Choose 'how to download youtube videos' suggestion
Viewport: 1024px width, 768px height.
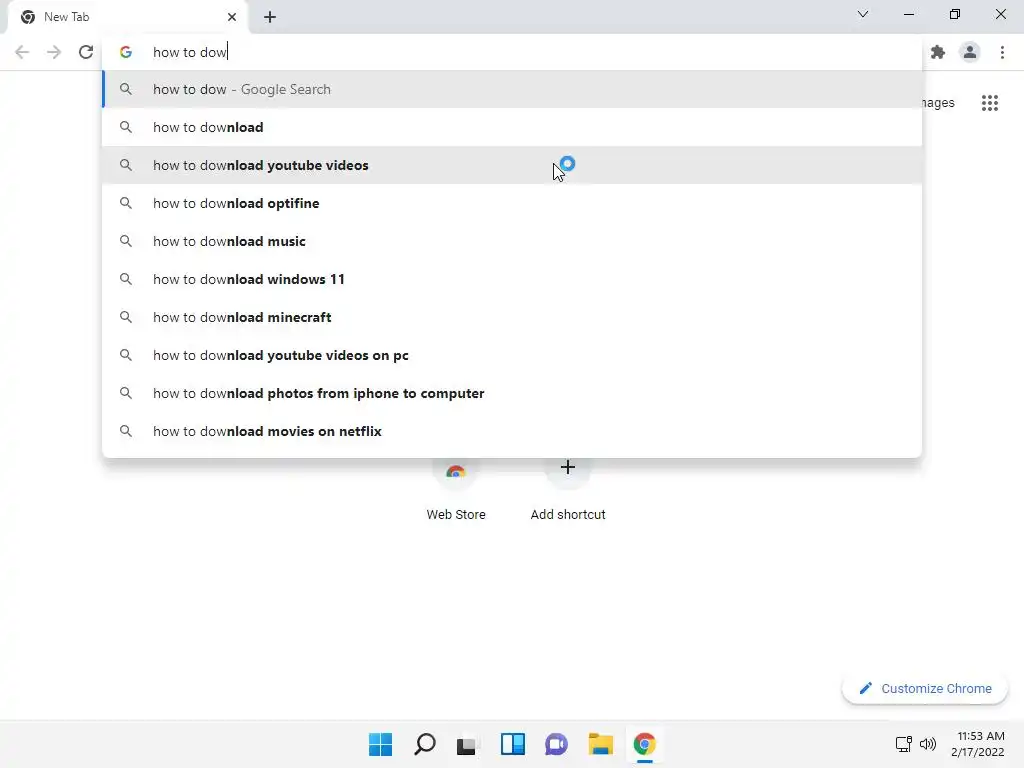(x=512, y=165)
